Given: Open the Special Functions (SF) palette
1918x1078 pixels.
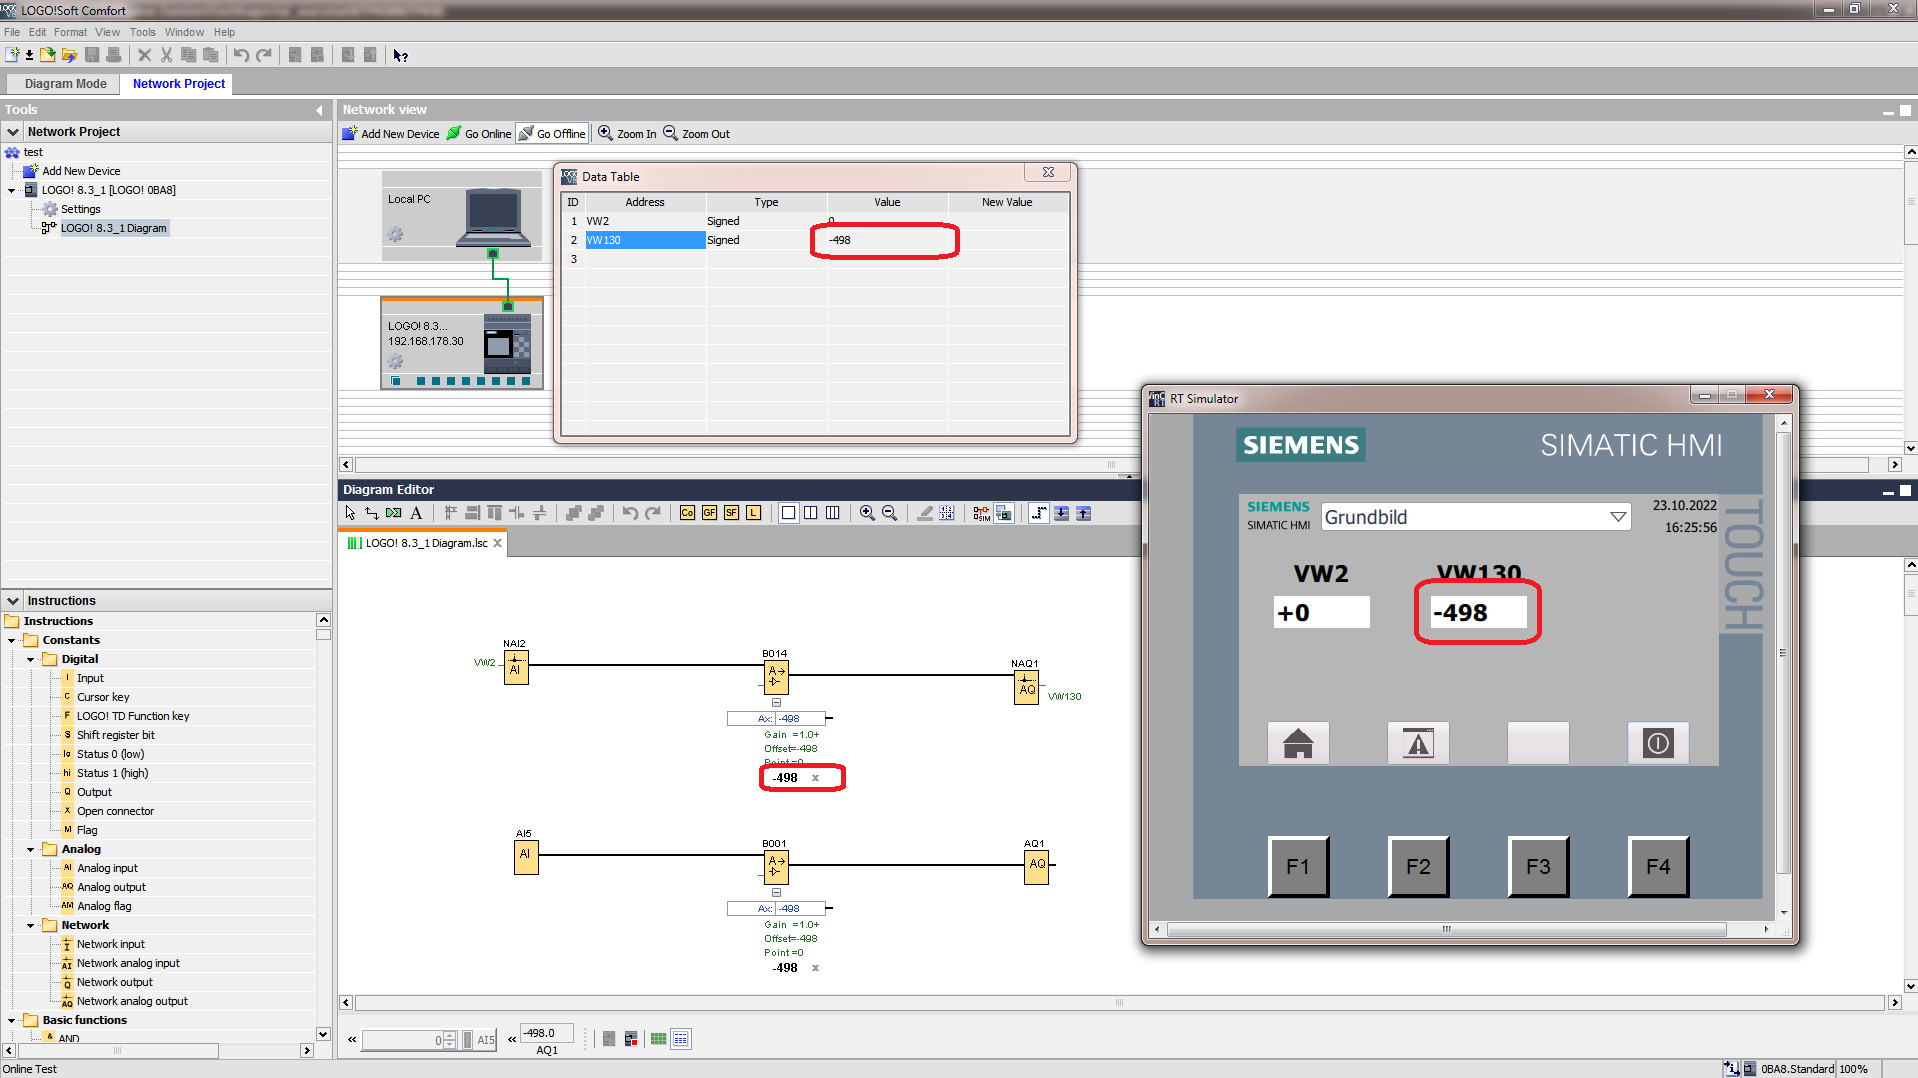Looking at the screenshot, I should point(731,513).
